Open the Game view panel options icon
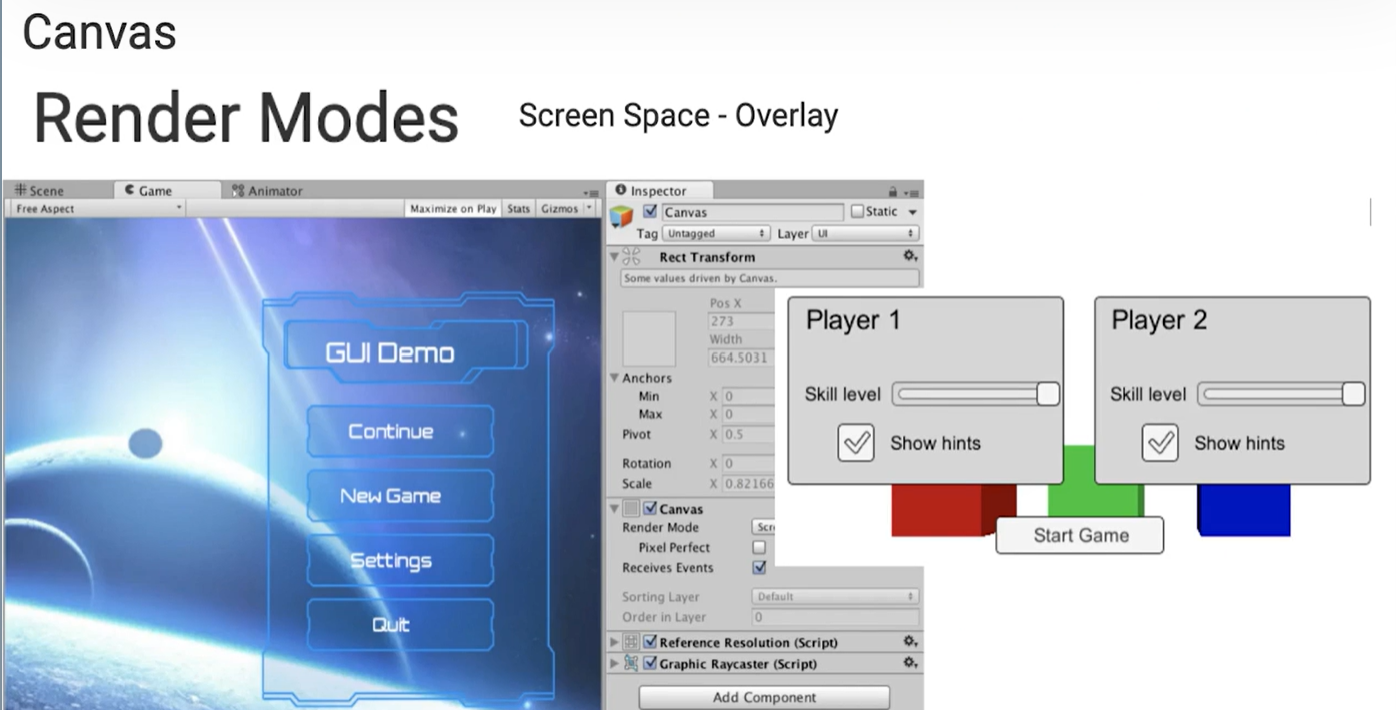This screenshot has height=710, width=1396. click(x=591, y=192)
